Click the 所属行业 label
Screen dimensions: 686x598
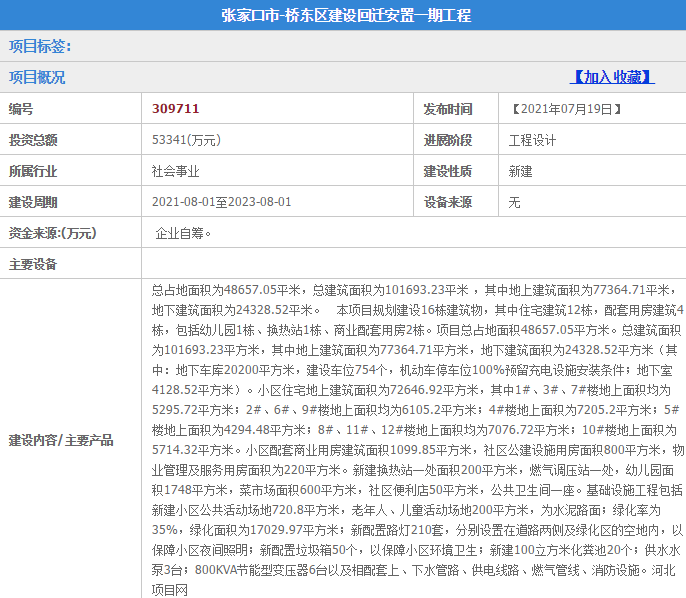point(33,171)
